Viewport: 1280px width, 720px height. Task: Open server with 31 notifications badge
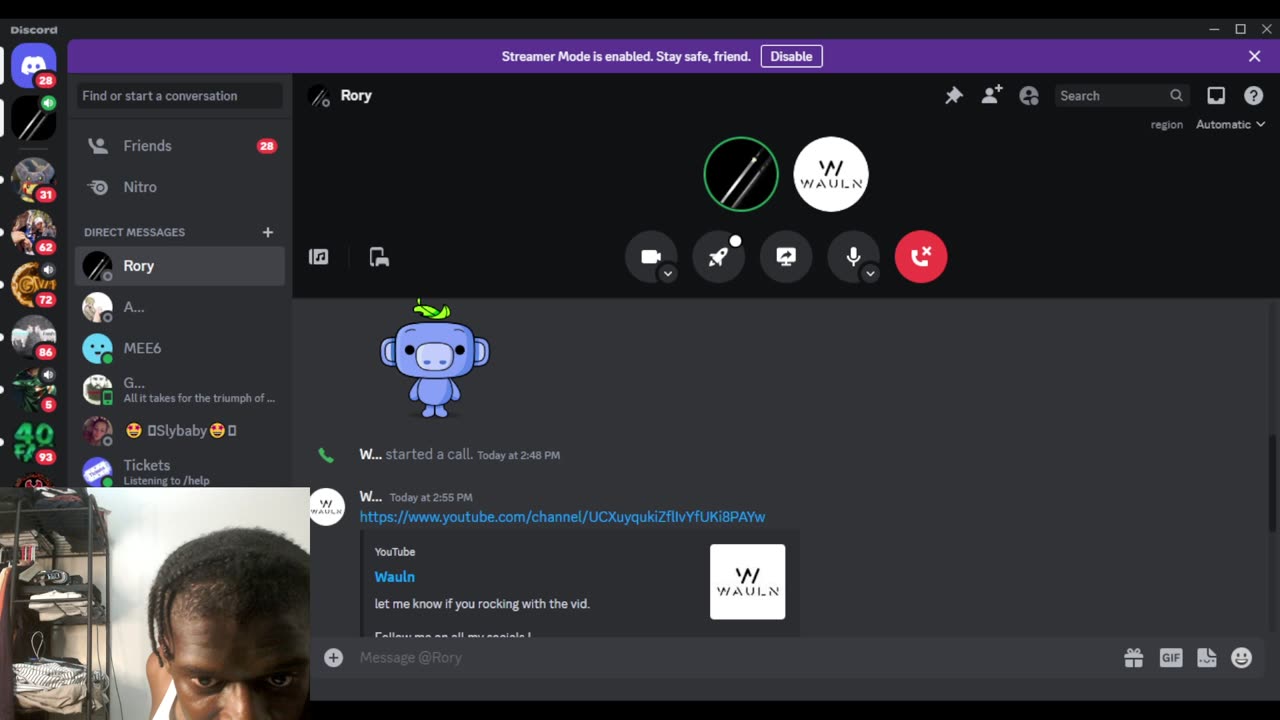[x=33, y=180]
